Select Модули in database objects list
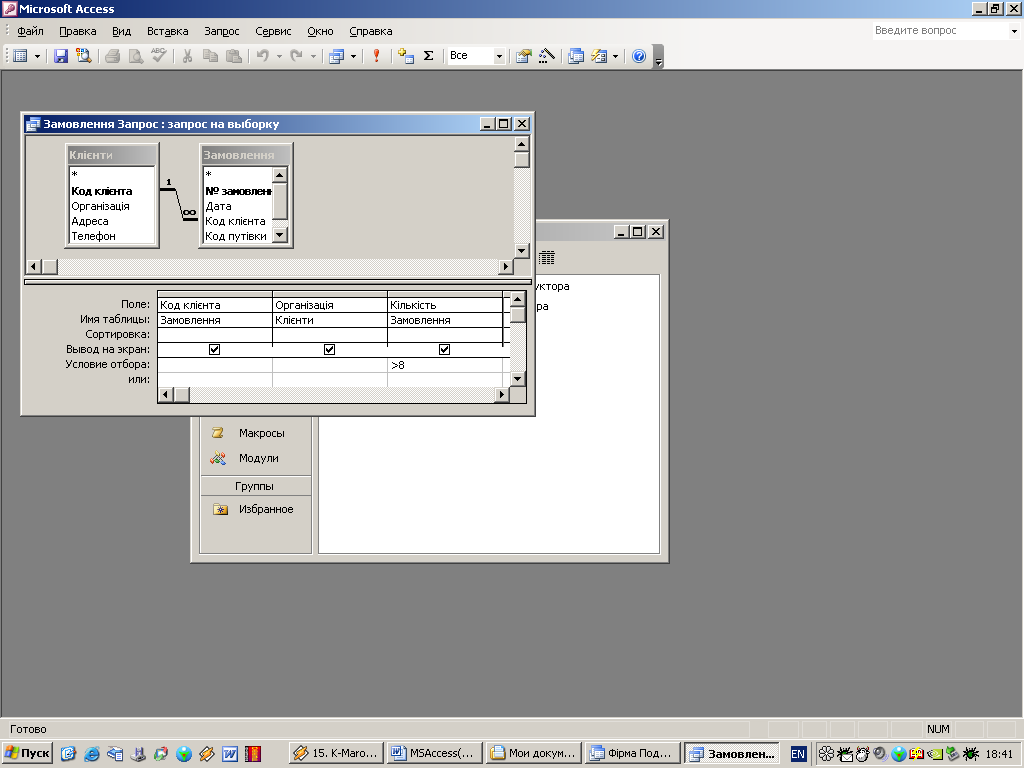This screenshot has height=768, width=1024. (x=258, y=458)
